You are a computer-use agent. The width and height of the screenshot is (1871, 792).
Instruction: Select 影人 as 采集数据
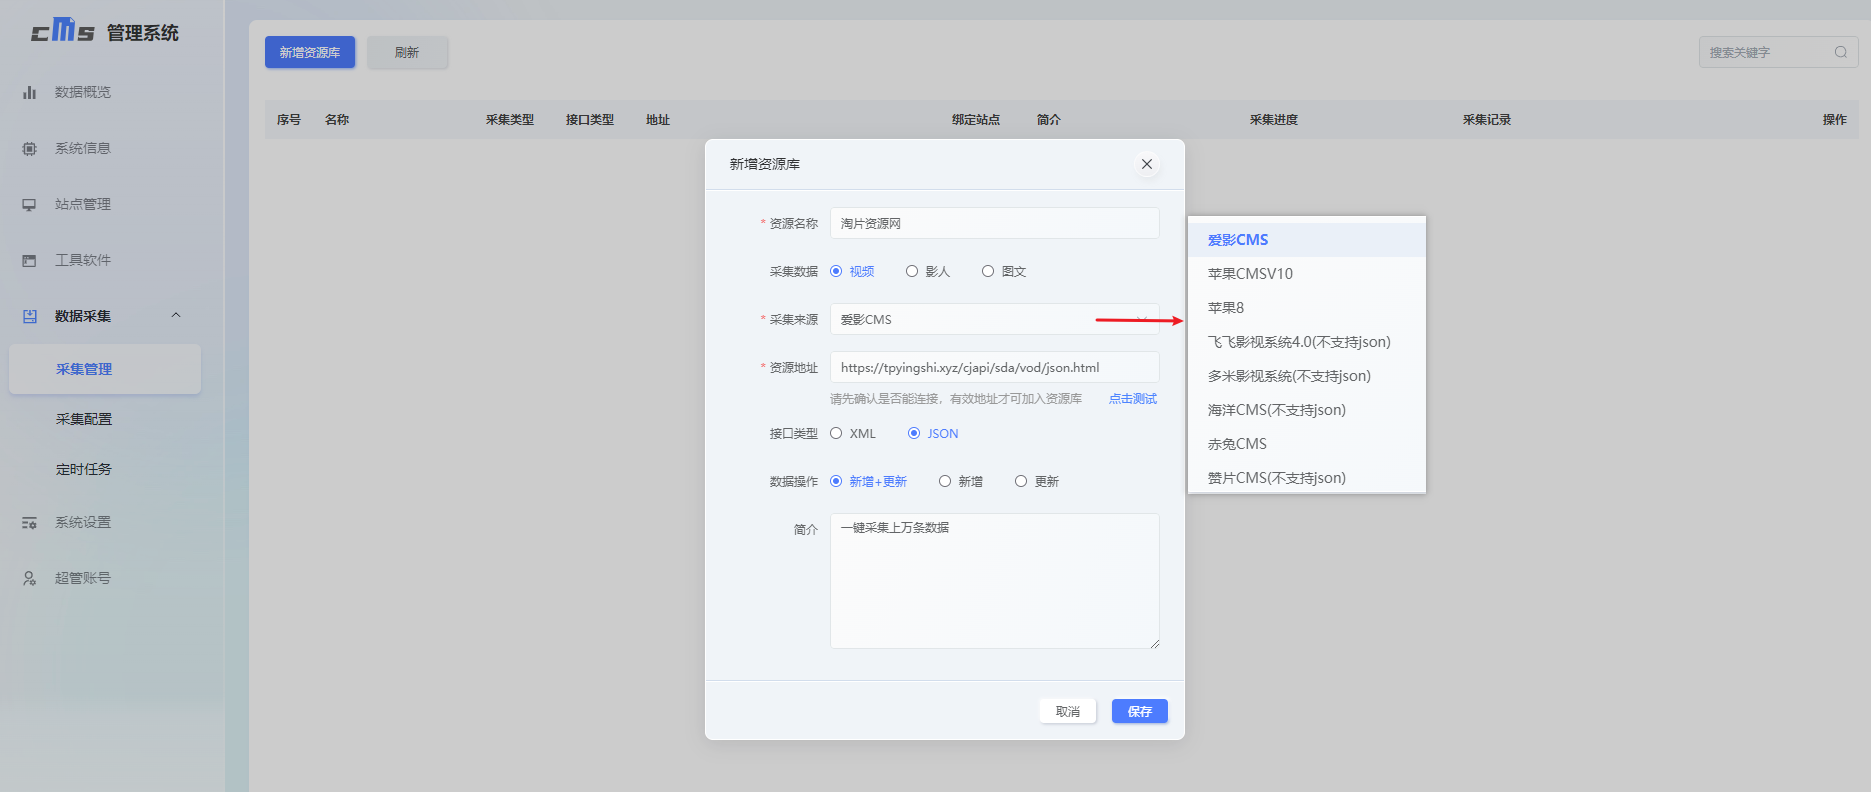(928, 271)
